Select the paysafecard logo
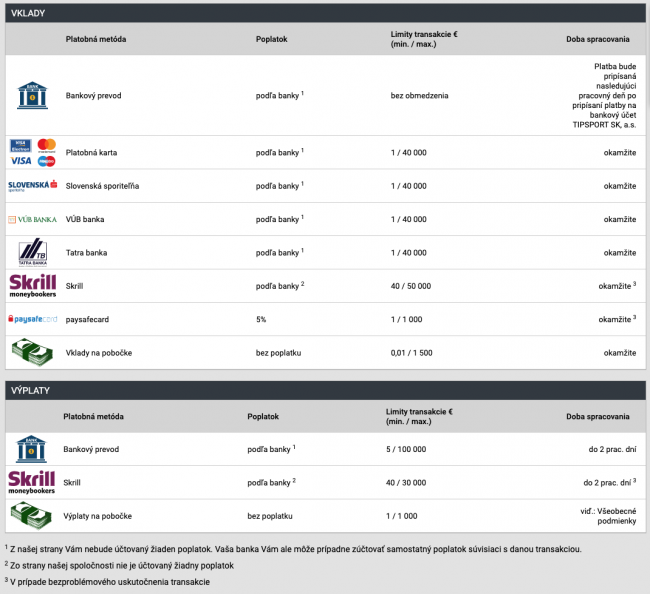The image size is (650, 594). pyautogui.click(x=32, y=319)
